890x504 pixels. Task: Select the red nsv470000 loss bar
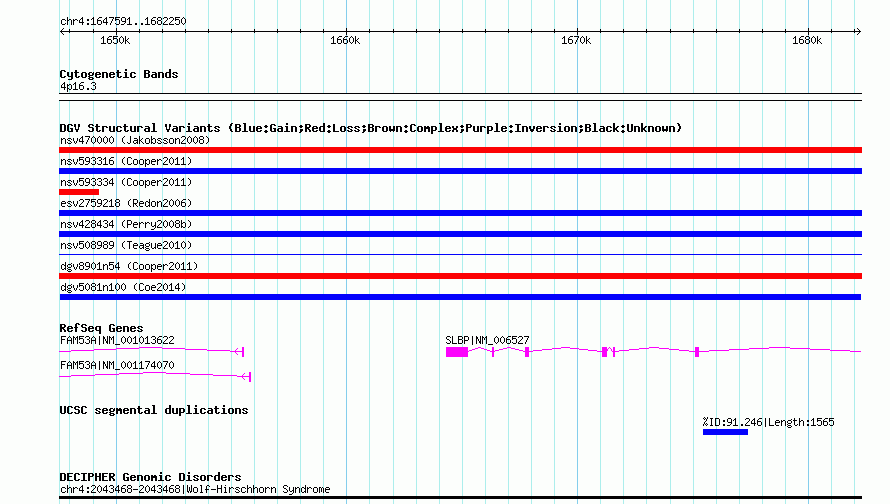pyautogui.click(x=460, y=150)
